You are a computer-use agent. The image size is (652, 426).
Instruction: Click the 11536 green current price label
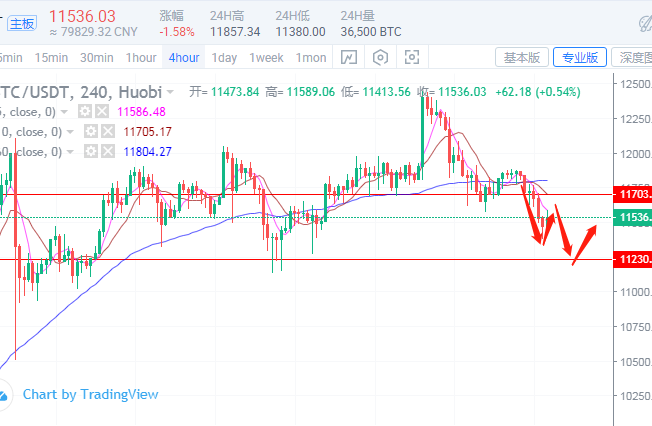632,217
